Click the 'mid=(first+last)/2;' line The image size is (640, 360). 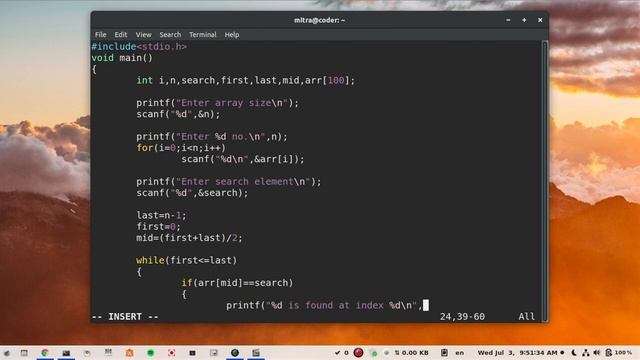(189, 238)
